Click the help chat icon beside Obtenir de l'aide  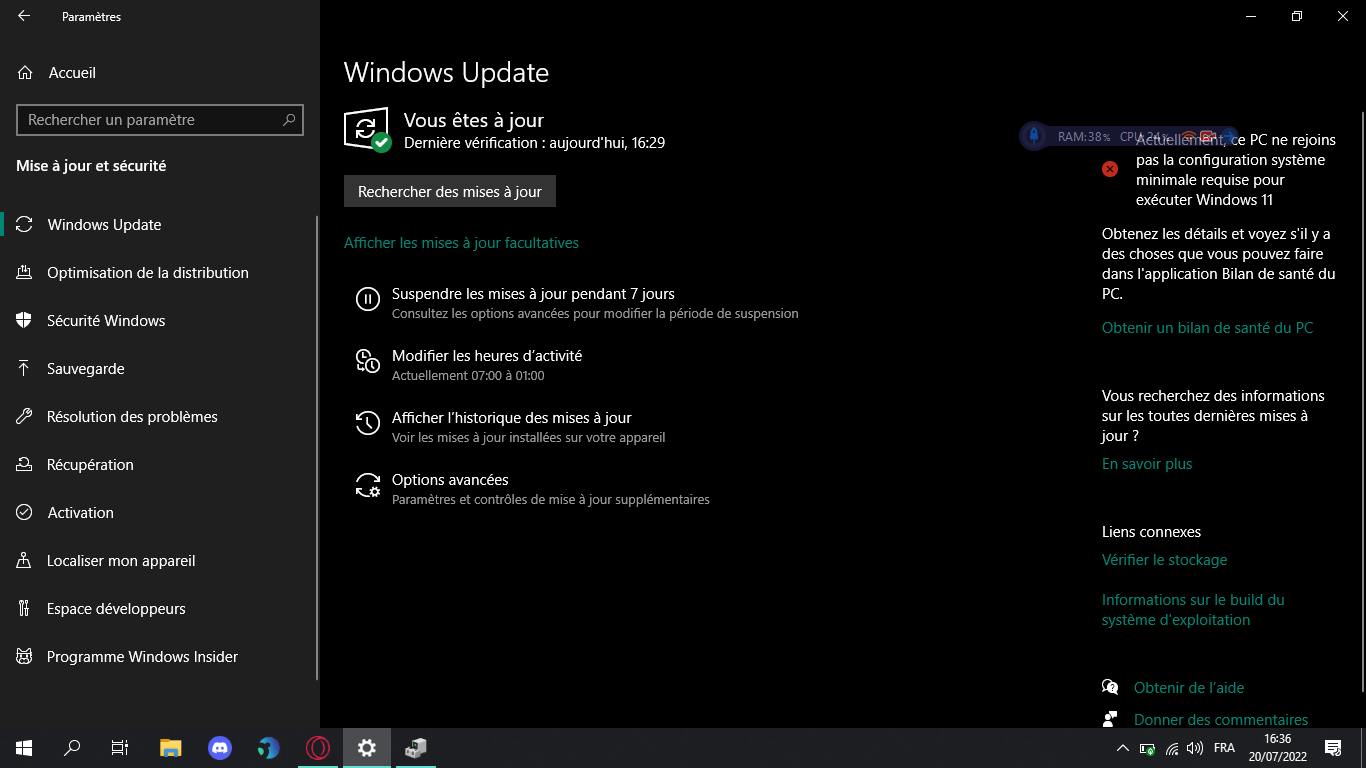(x=1110, y=687)
